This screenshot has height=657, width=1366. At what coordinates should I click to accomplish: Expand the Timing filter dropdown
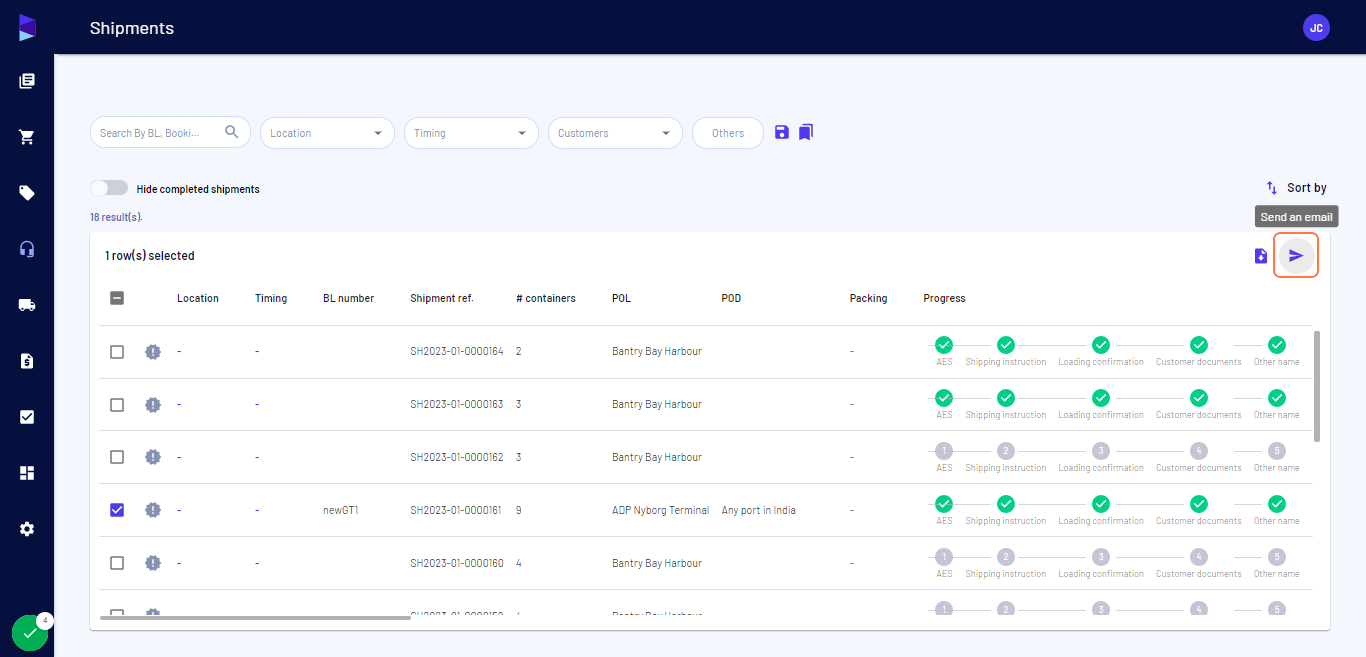coord(471,133)
